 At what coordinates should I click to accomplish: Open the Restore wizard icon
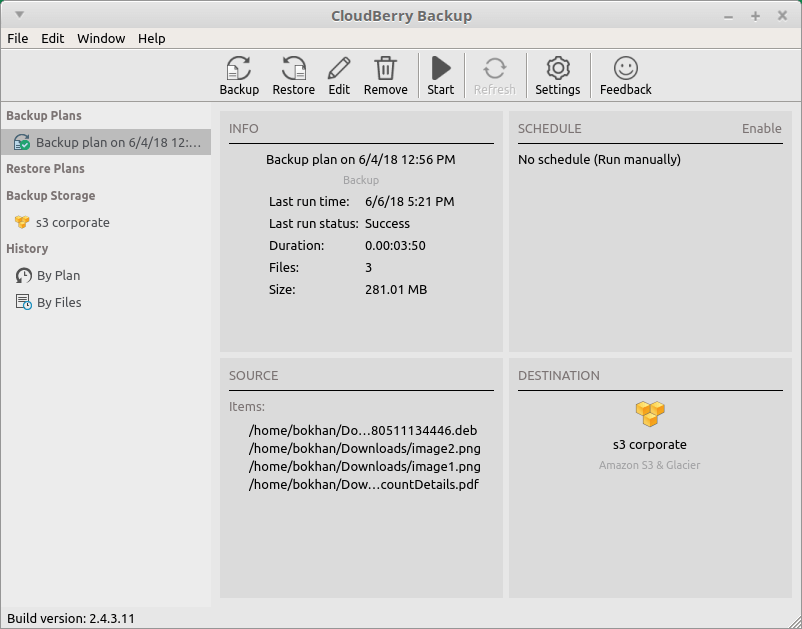pos(293,69)
